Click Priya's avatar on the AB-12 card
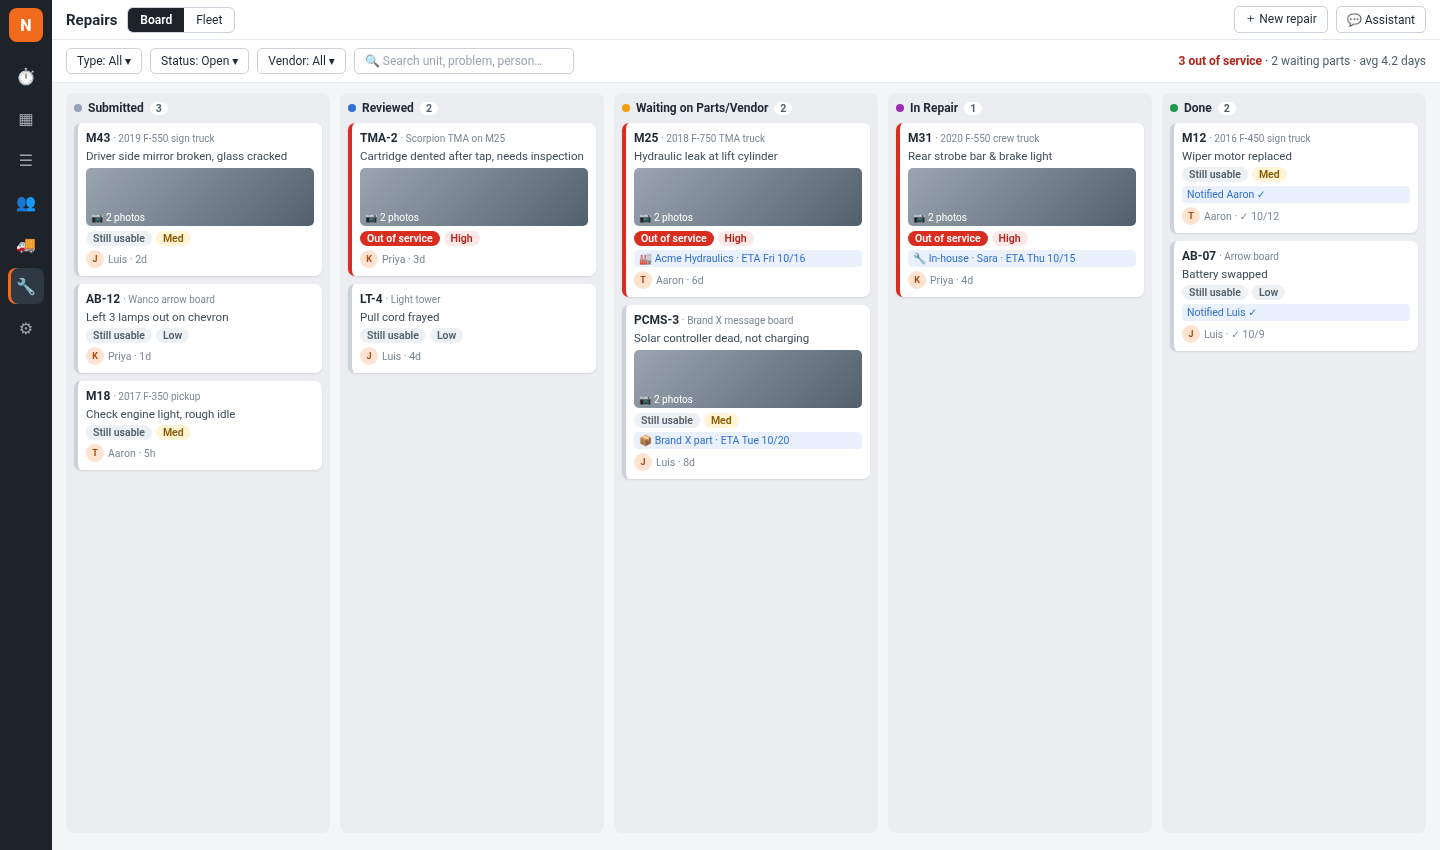Screen dimensions: 1440x850 [95, 356]
